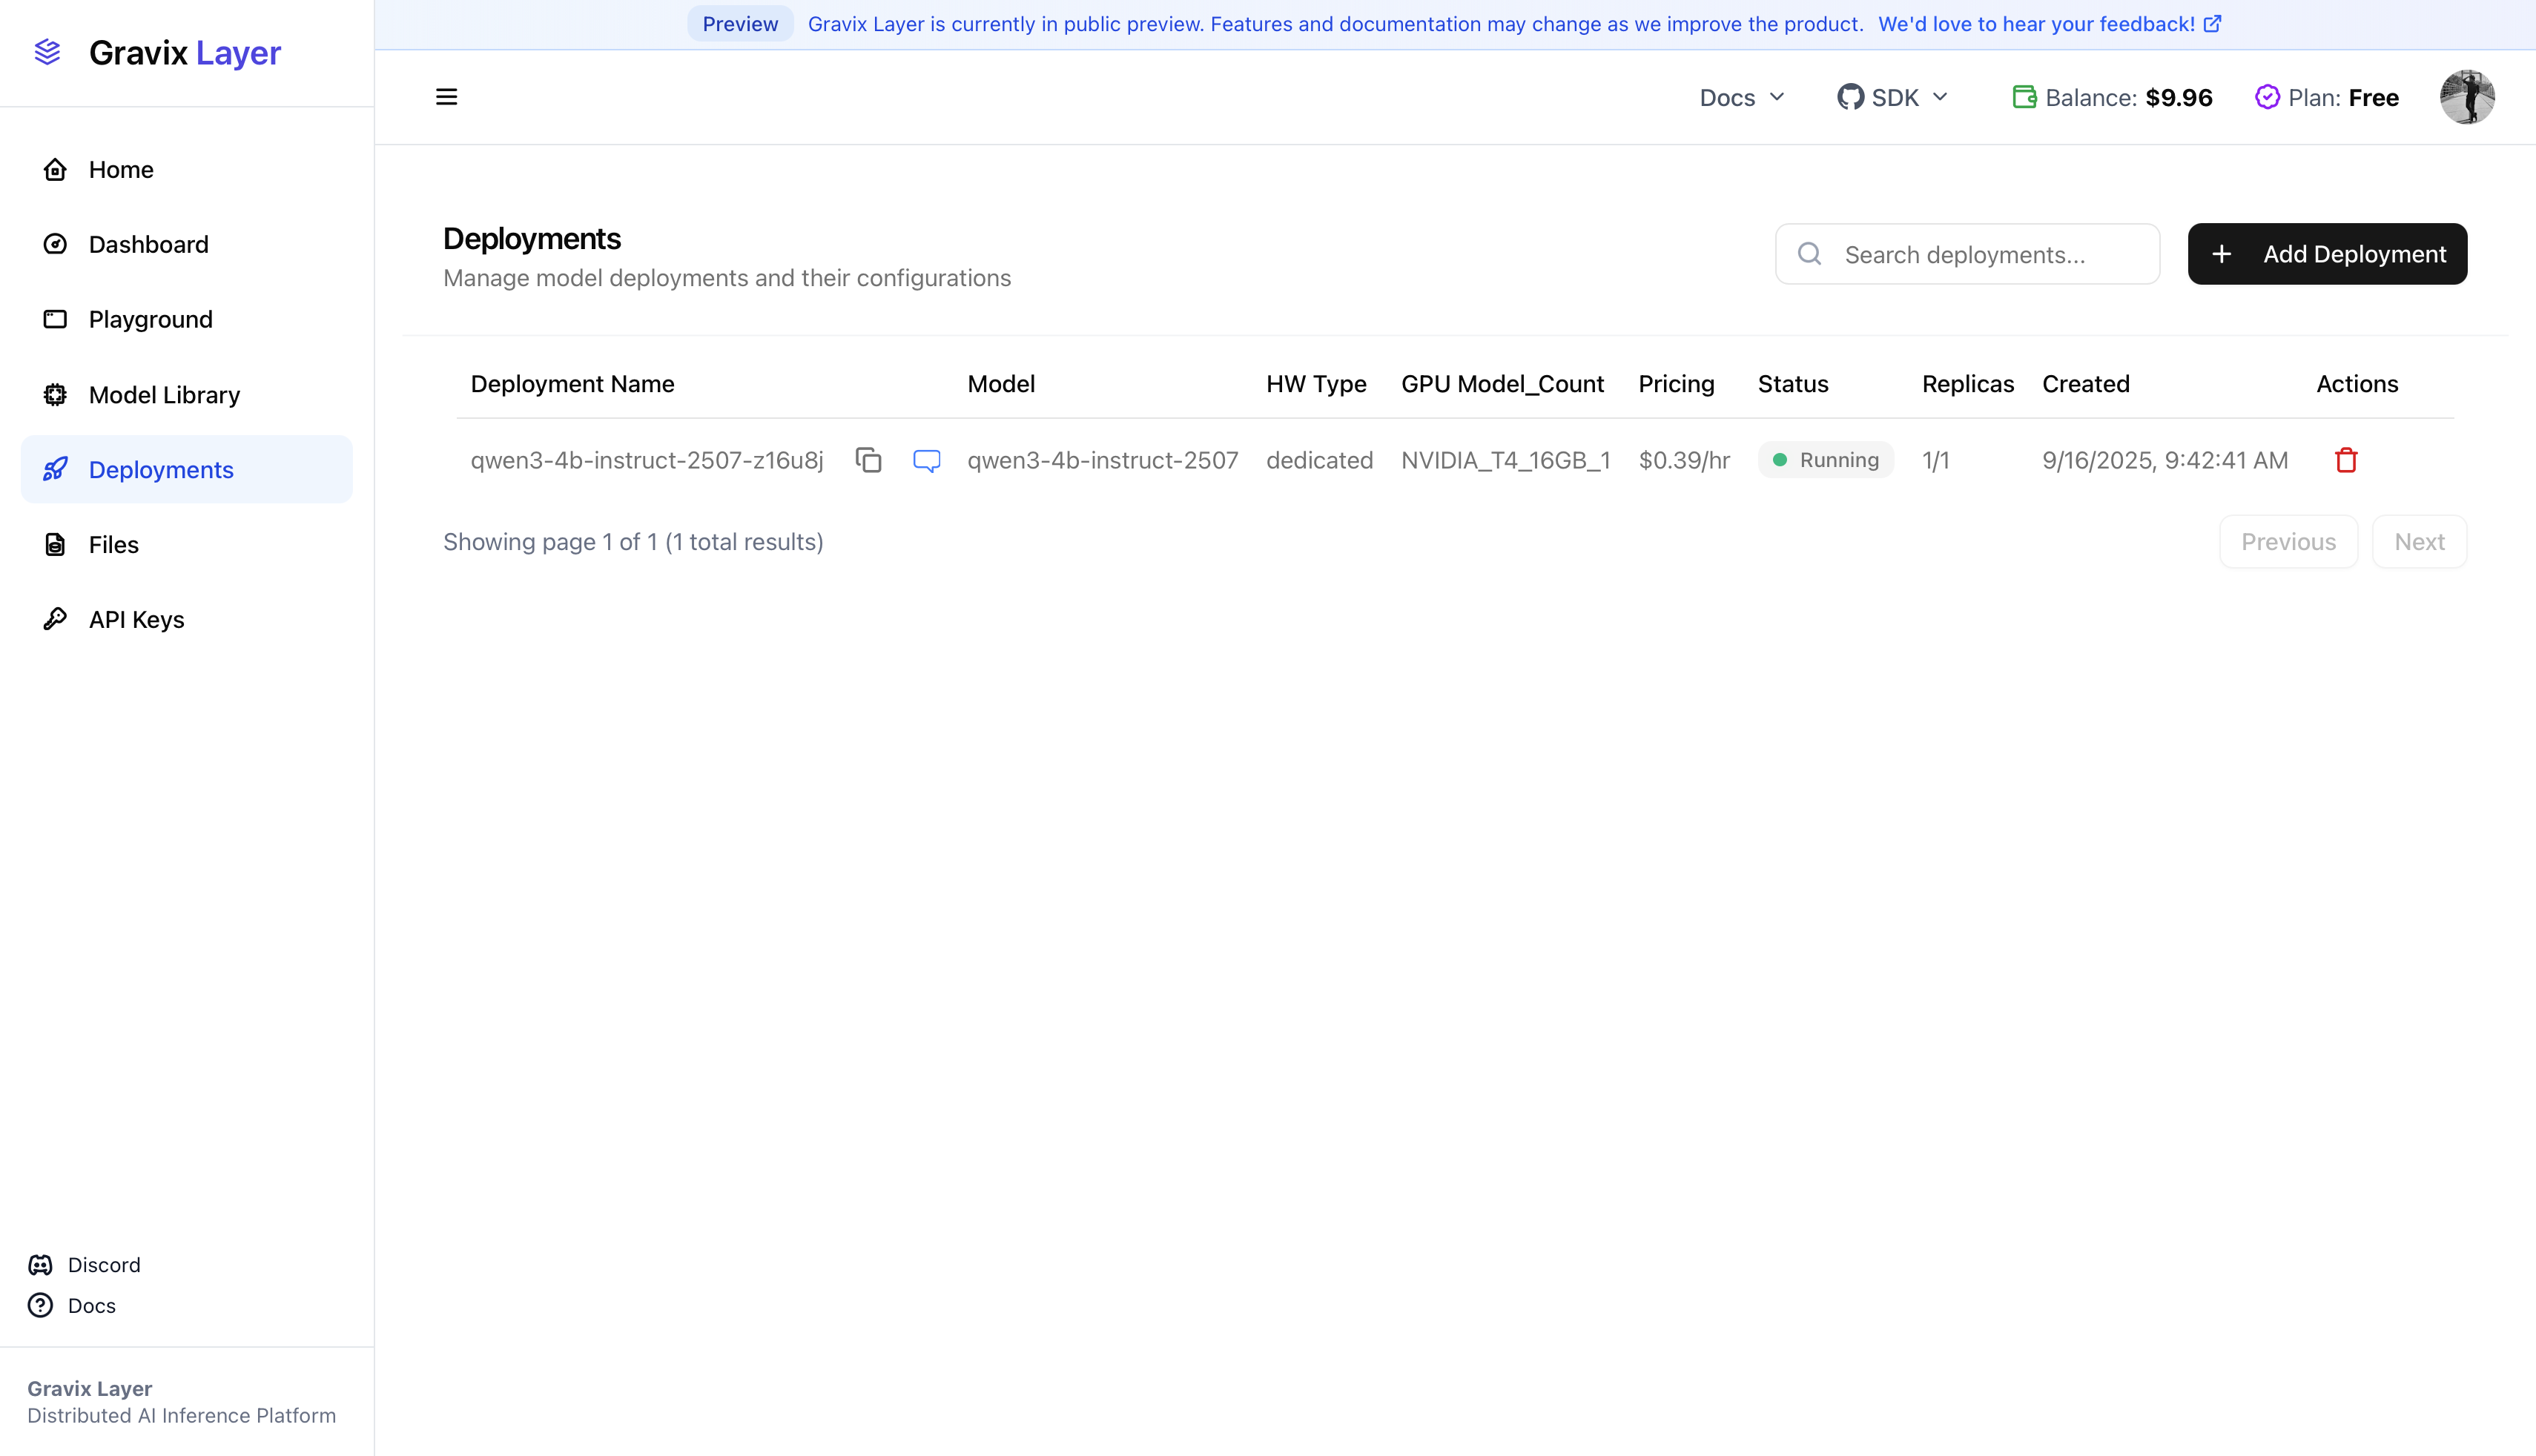Toggle sidebar with hamburger menu icon
2536x1456 pixels.
click(446, 97)
